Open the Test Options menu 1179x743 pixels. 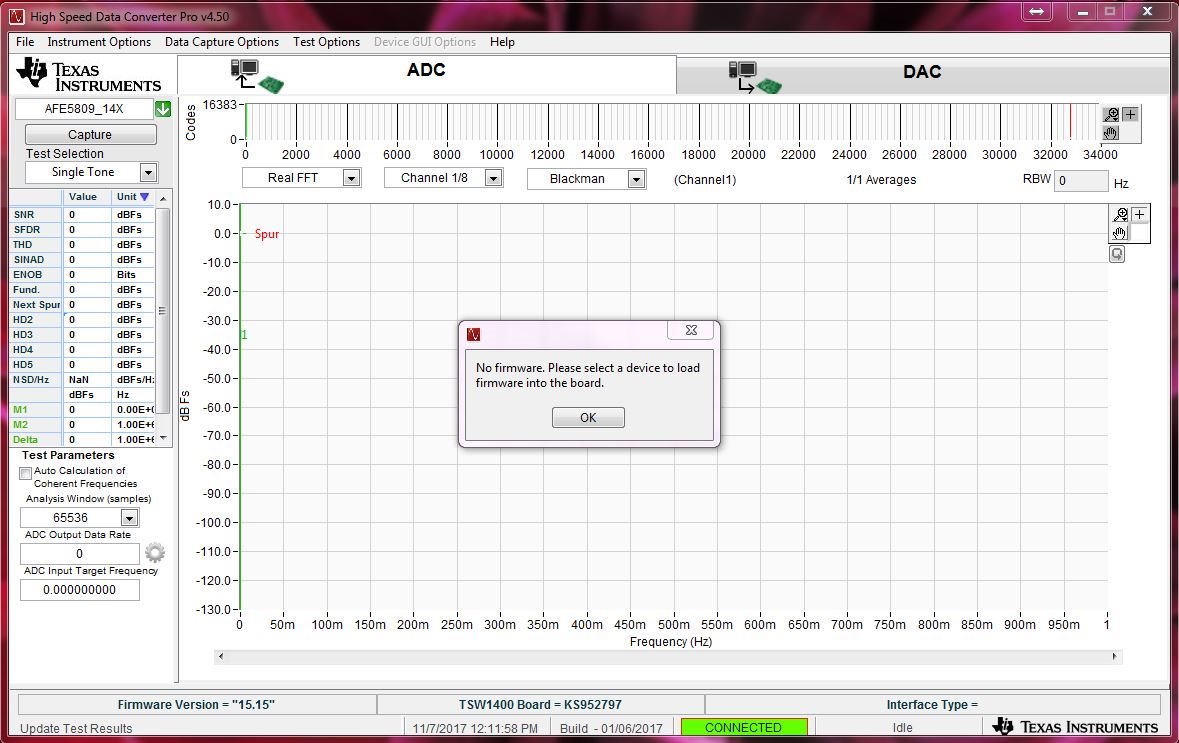click(326, 42)
